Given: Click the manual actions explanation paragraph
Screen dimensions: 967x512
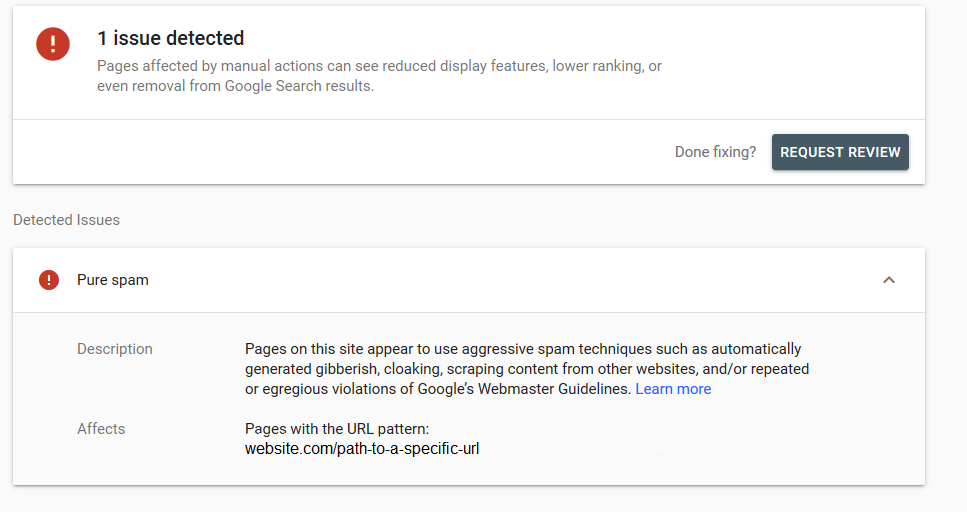Looking at the screenshot, I should (x=379, y=76).
